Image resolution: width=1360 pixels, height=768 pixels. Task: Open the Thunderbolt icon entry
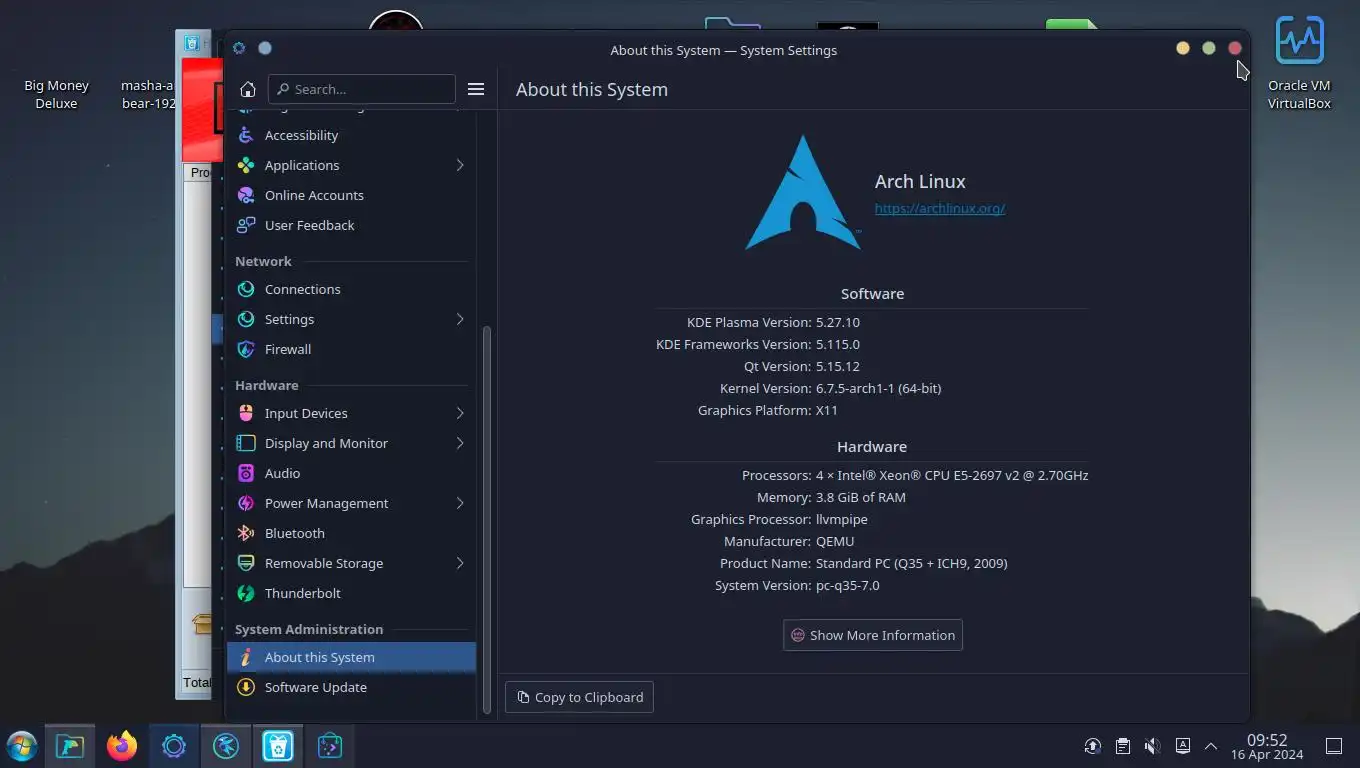(246, 593)
